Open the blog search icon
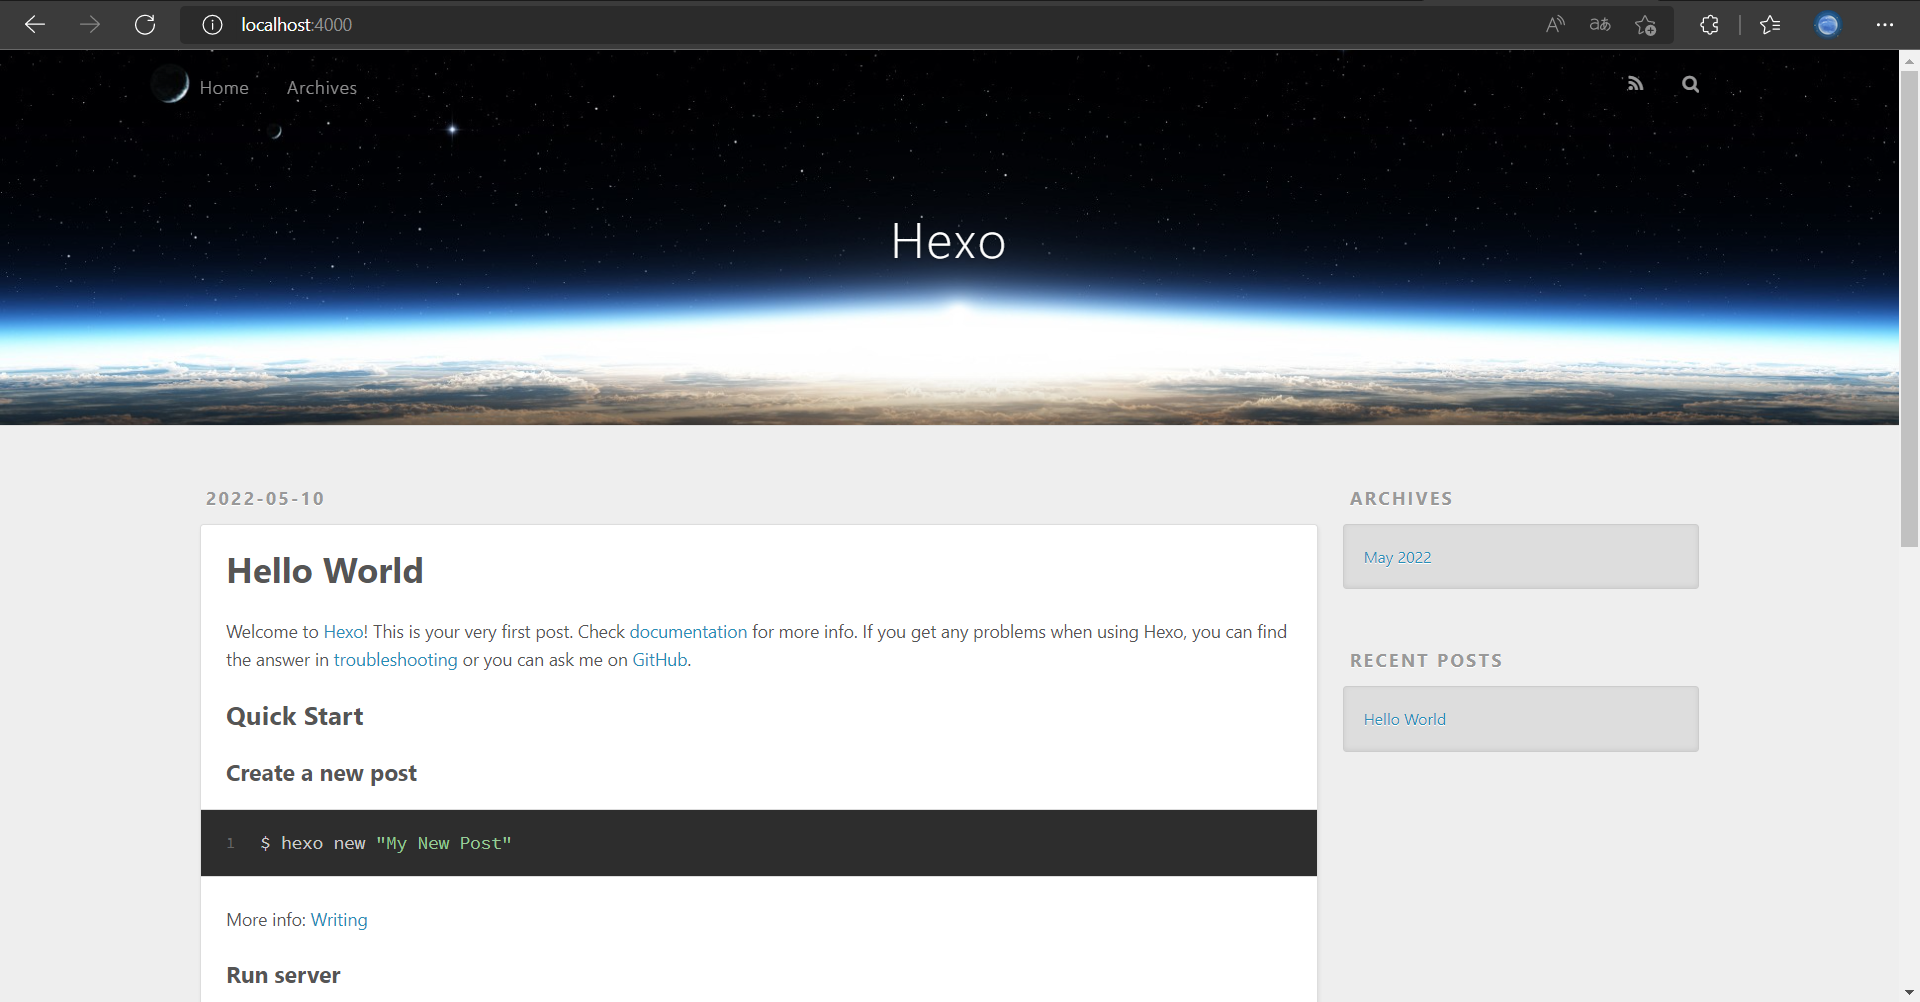This screenshot has width=1920, height=1002. [x=1690, y=84]
